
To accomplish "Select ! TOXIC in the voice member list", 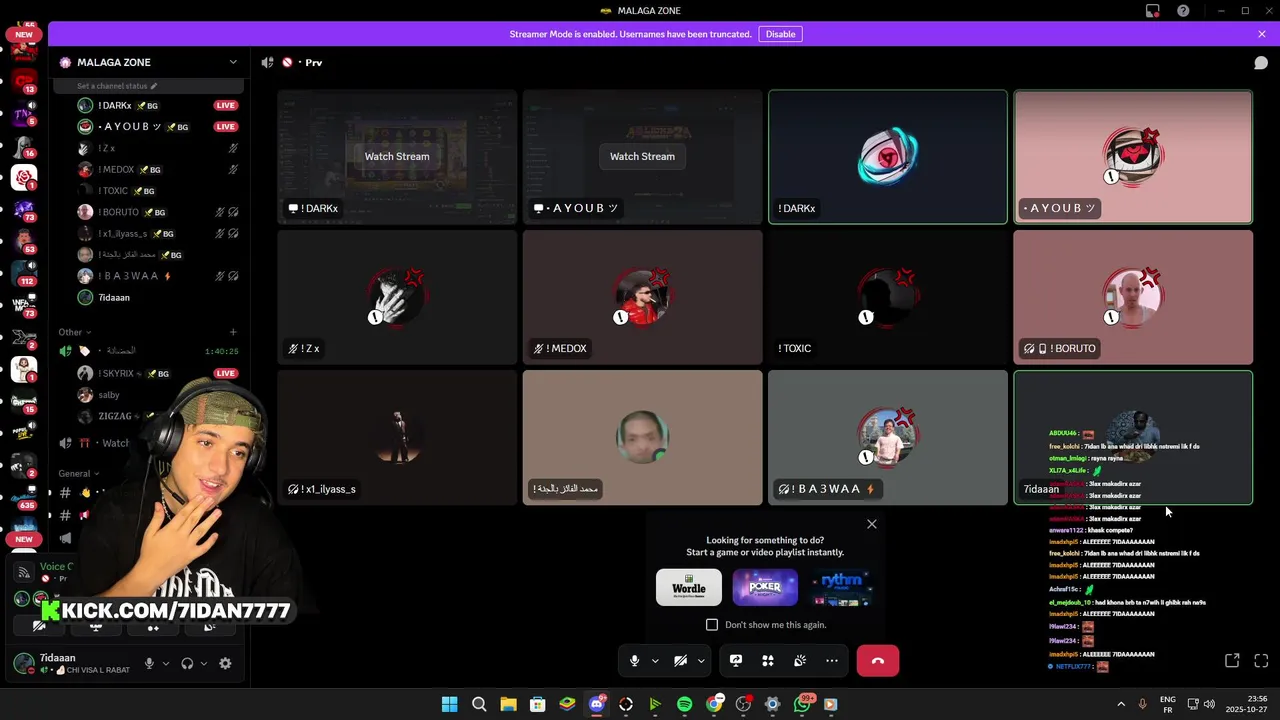I will tap(158, 191).
